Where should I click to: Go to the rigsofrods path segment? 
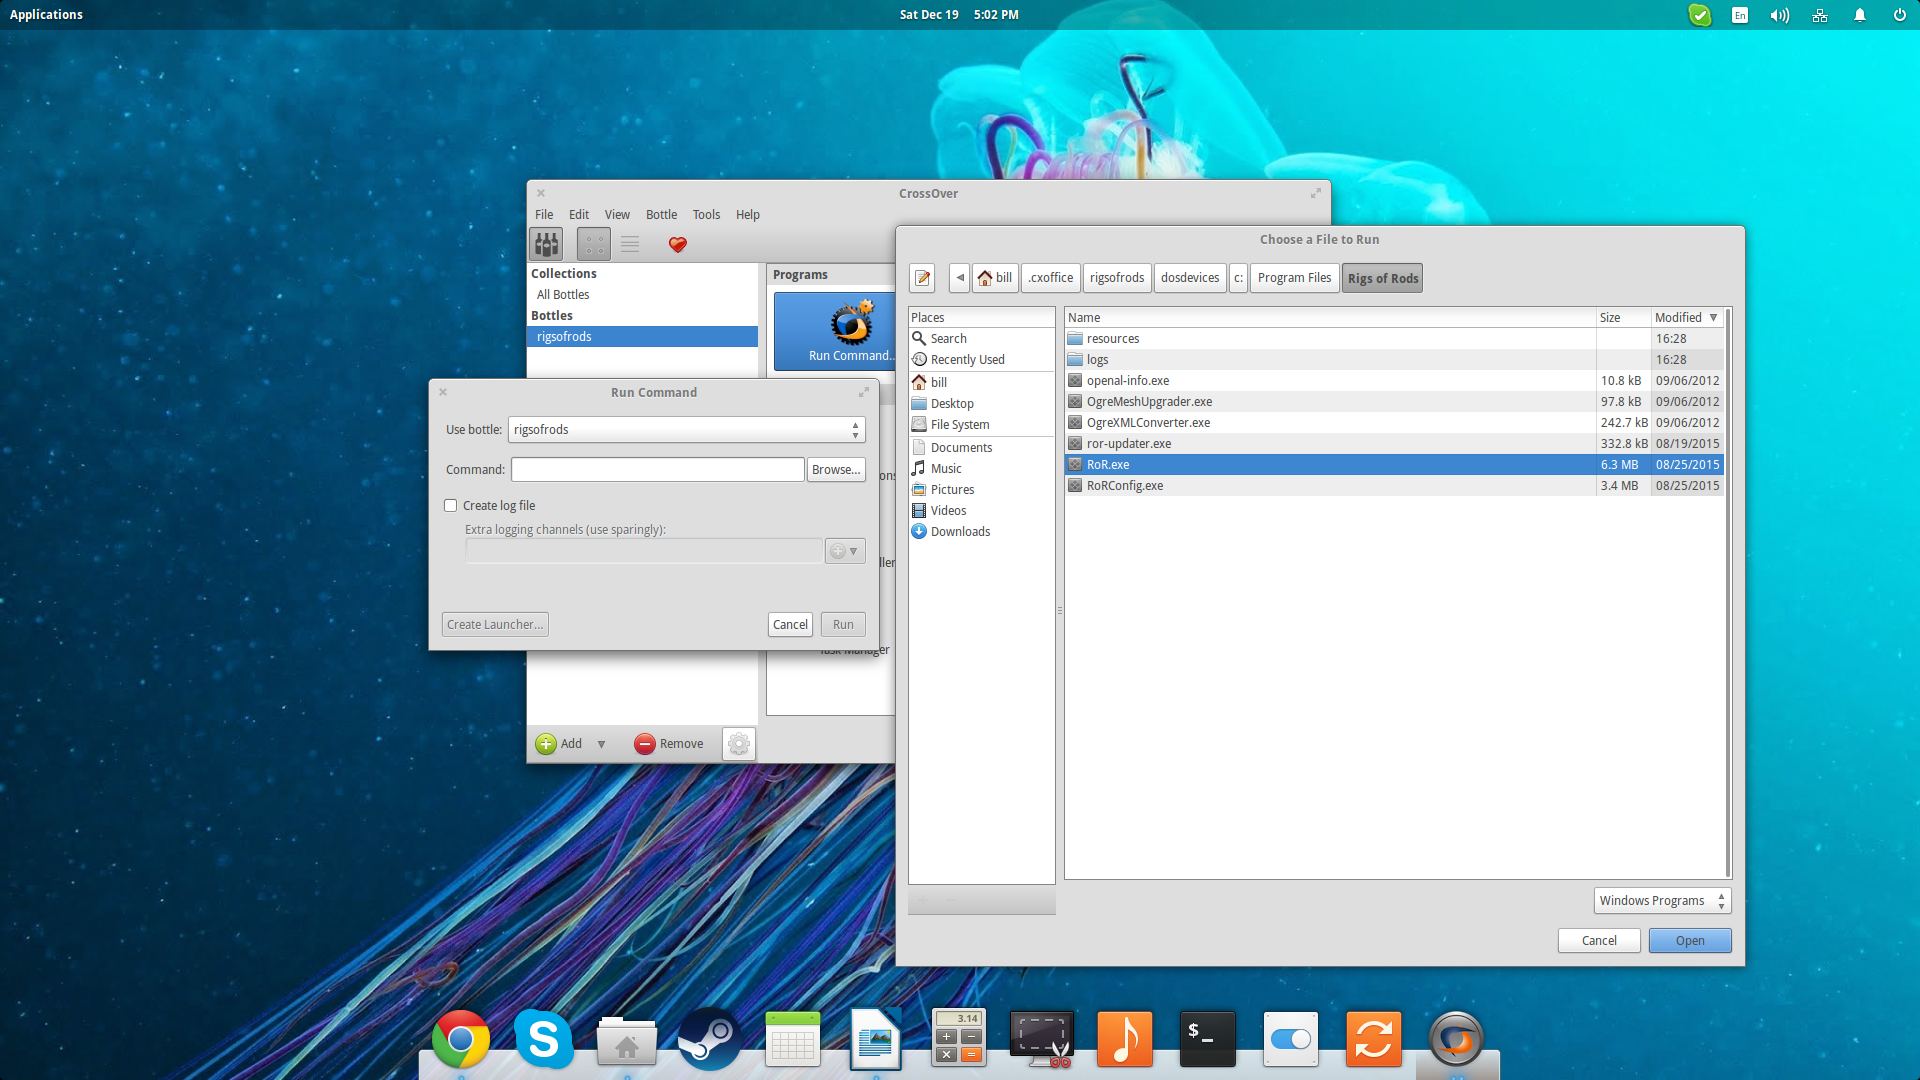tap(1117, 278)
